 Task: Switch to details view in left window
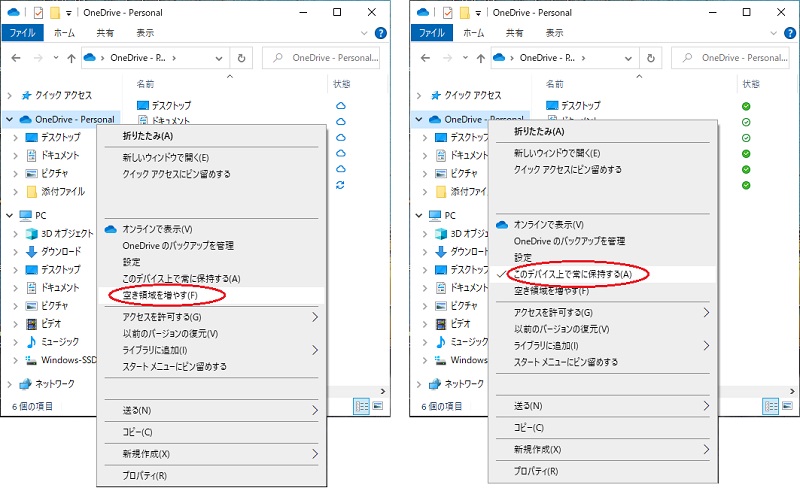(361, 406)
